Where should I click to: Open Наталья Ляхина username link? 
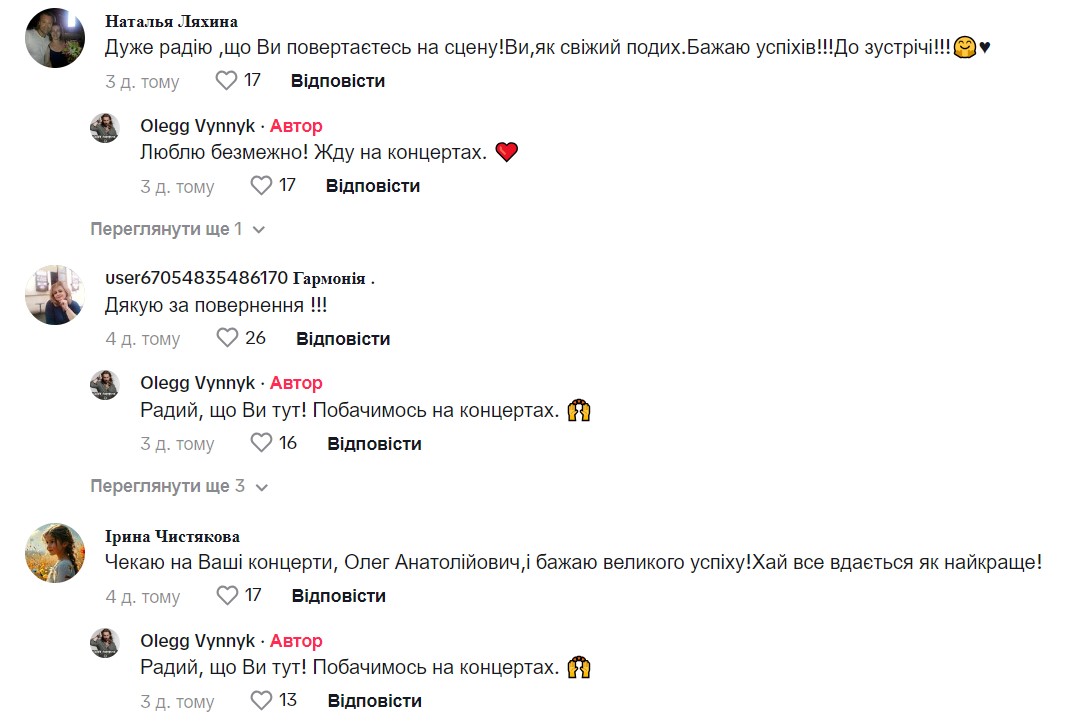(171, 21)
